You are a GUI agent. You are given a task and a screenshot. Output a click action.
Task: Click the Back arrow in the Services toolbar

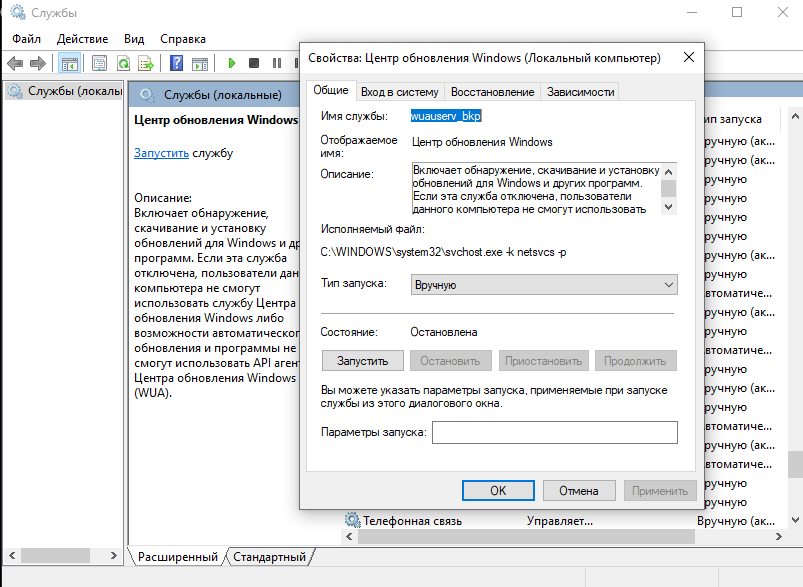coord(15,64)
